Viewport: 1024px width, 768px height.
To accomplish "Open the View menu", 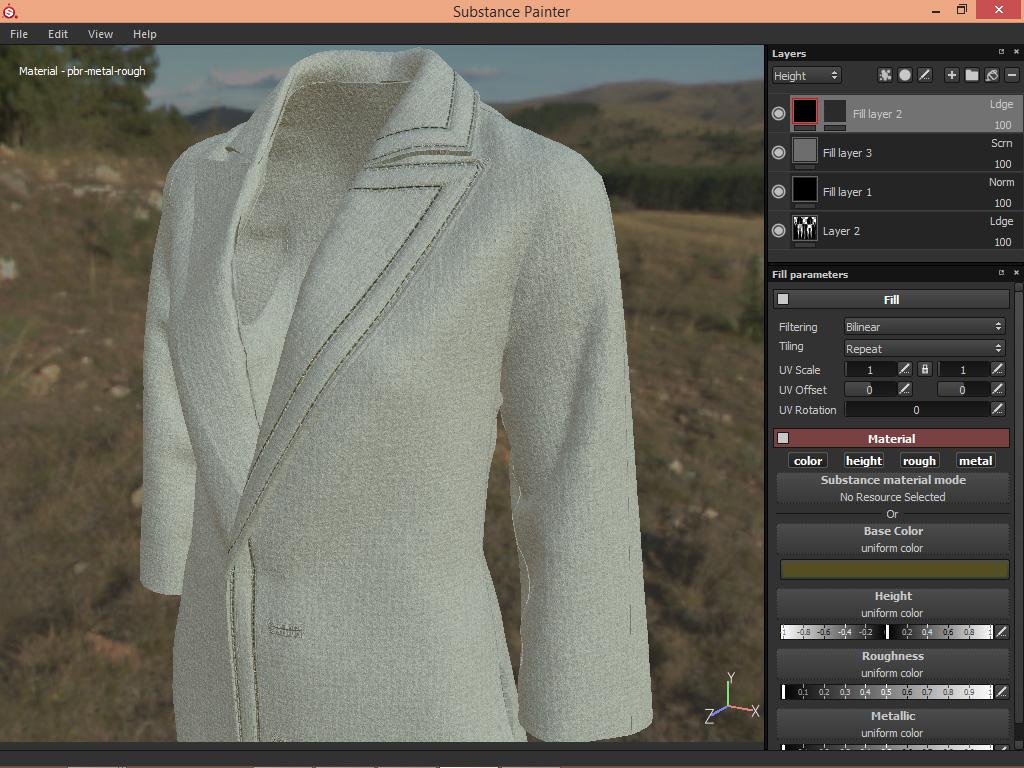I will click(100, 34).
